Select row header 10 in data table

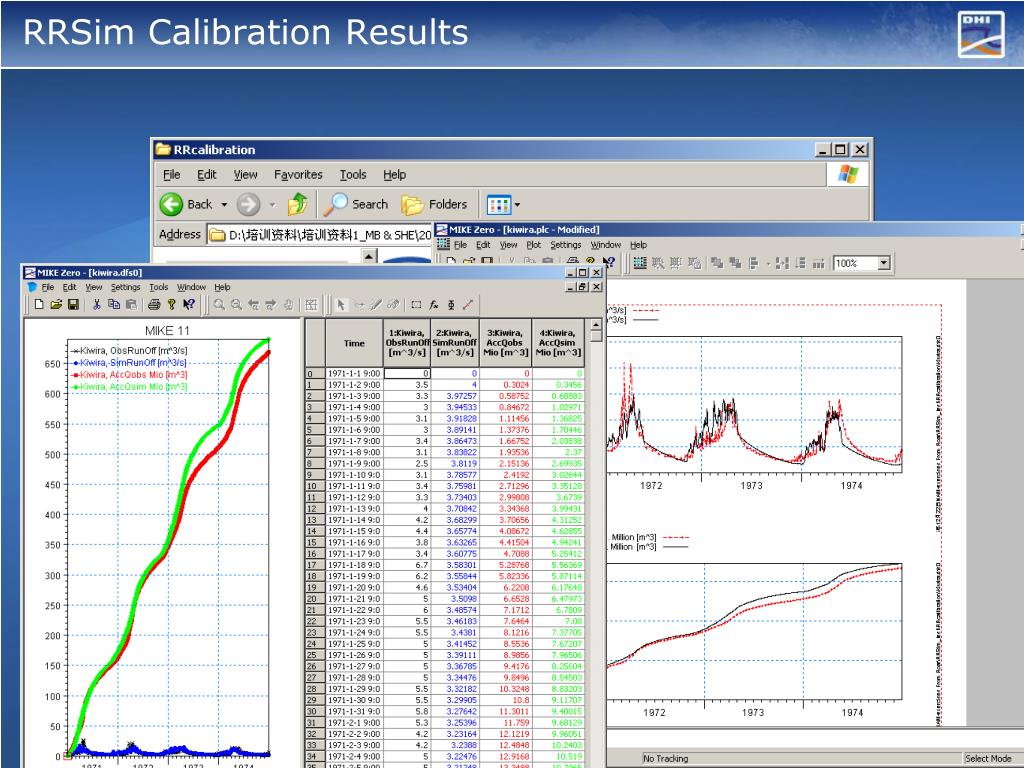pyautogui.click(x=315, y=486)
